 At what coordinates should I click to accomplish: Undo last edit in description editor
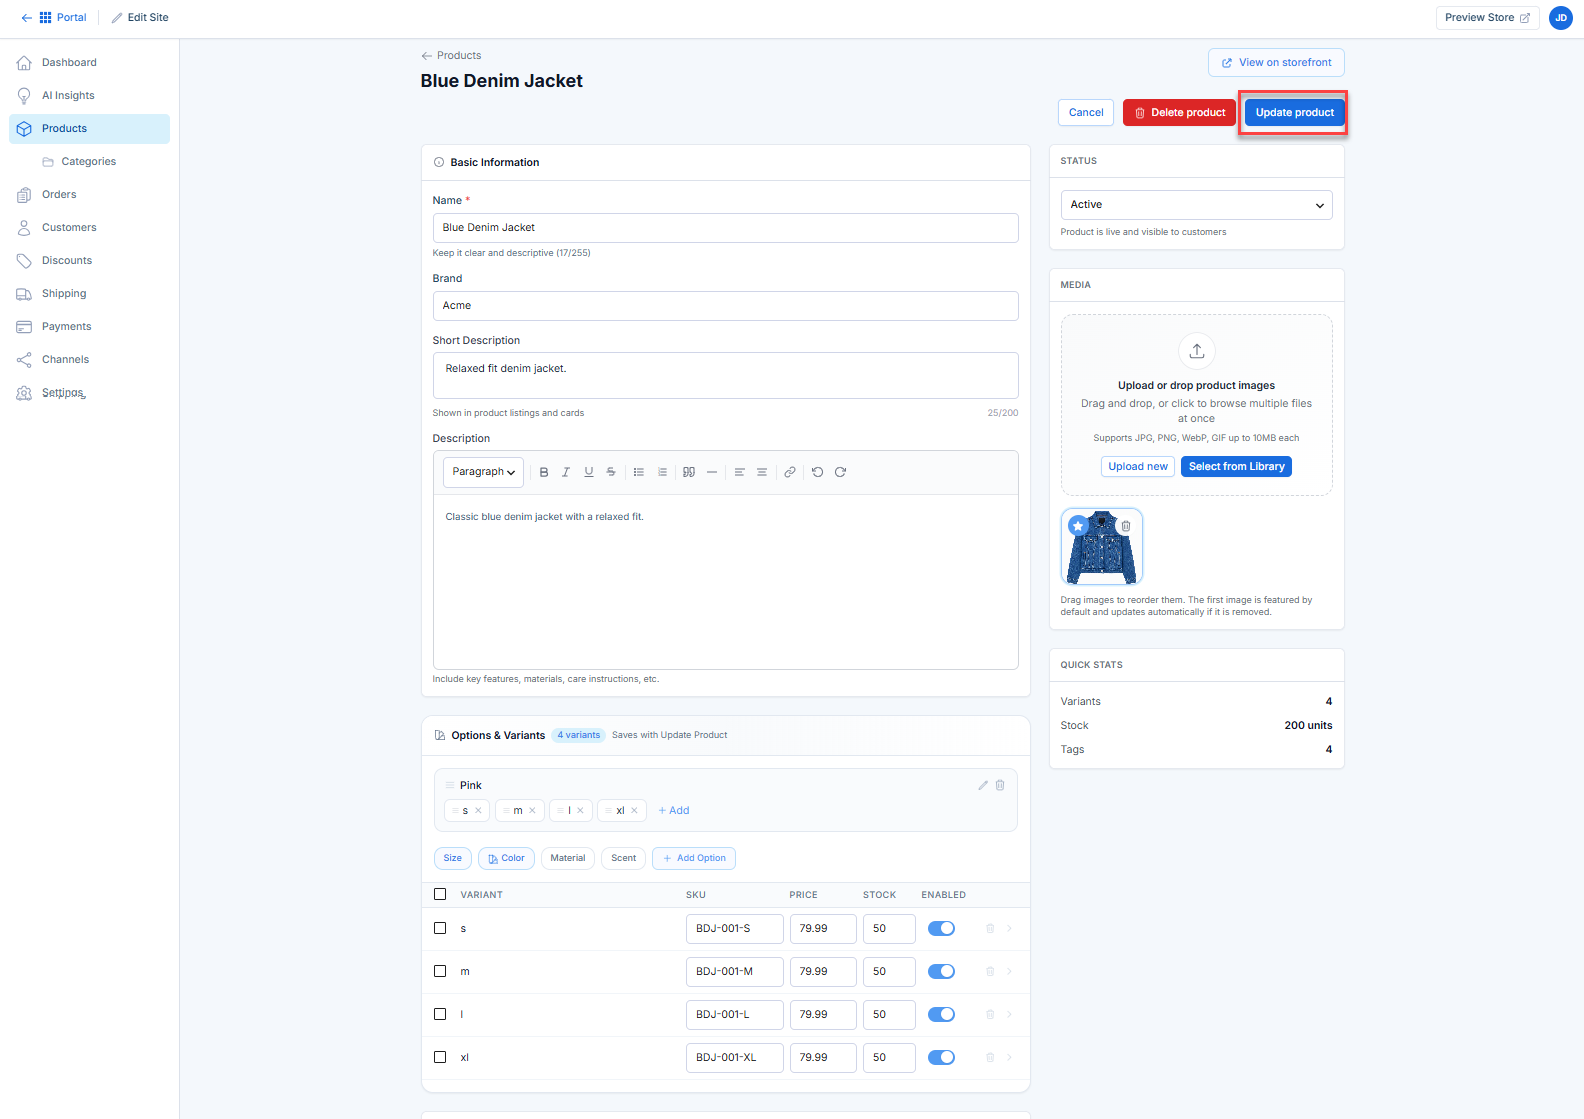pyautogui.click(x=818, y=472)
